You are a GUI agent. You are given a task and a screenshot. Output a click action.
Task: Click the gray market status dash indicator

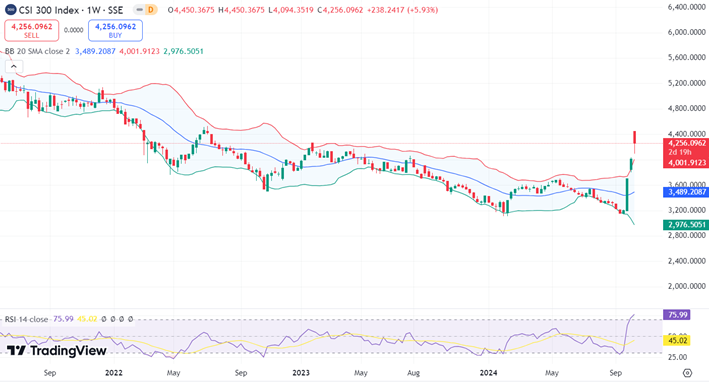coord(140,9)
